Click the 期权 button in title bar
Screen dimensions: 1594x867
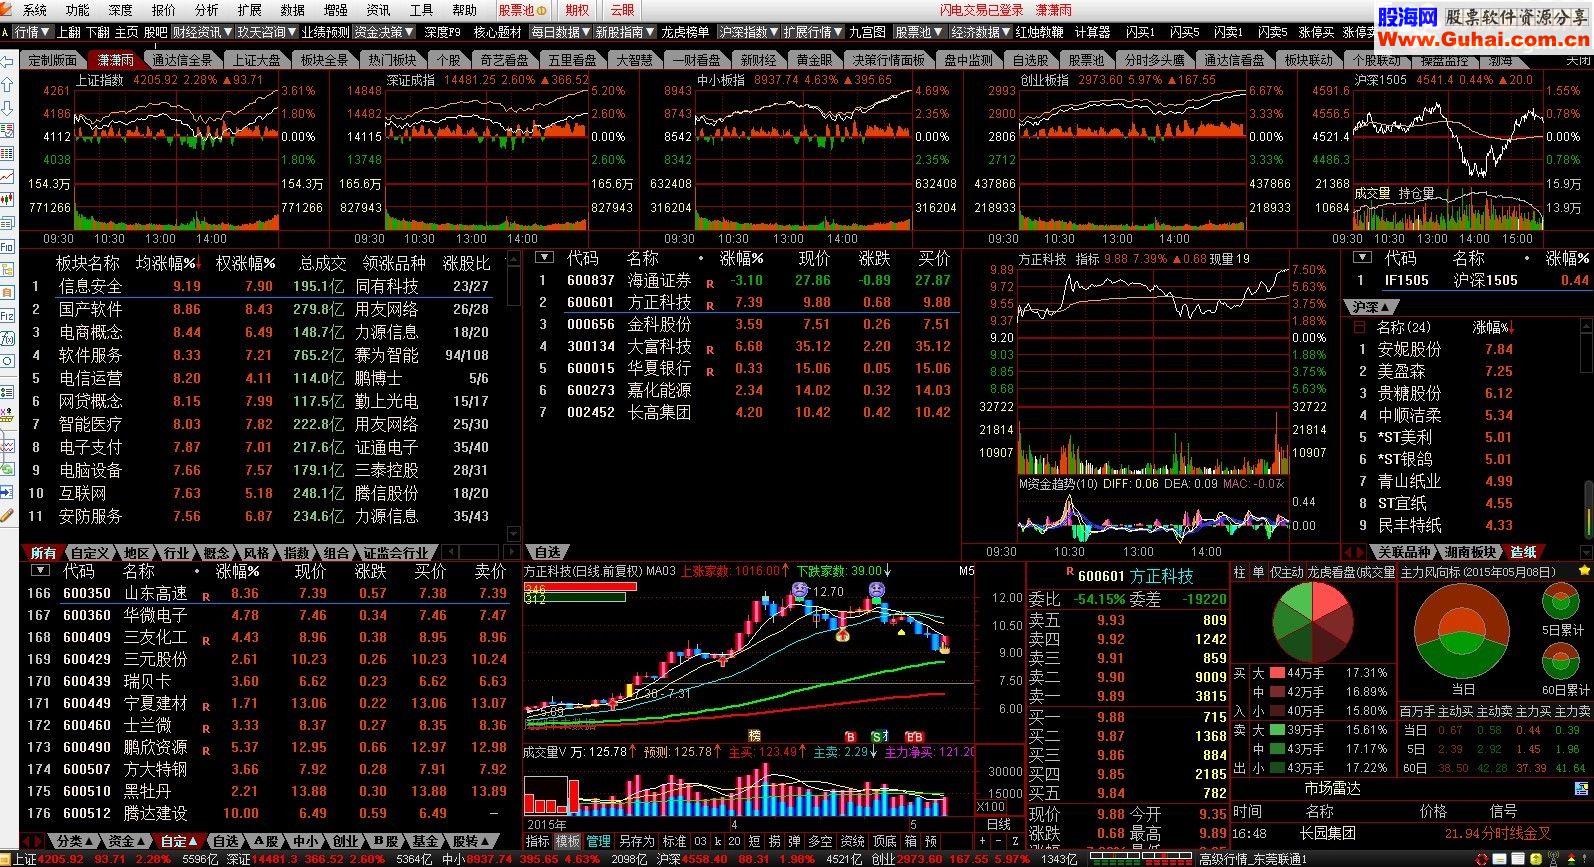pyautogui.click(x=577, y=10)
